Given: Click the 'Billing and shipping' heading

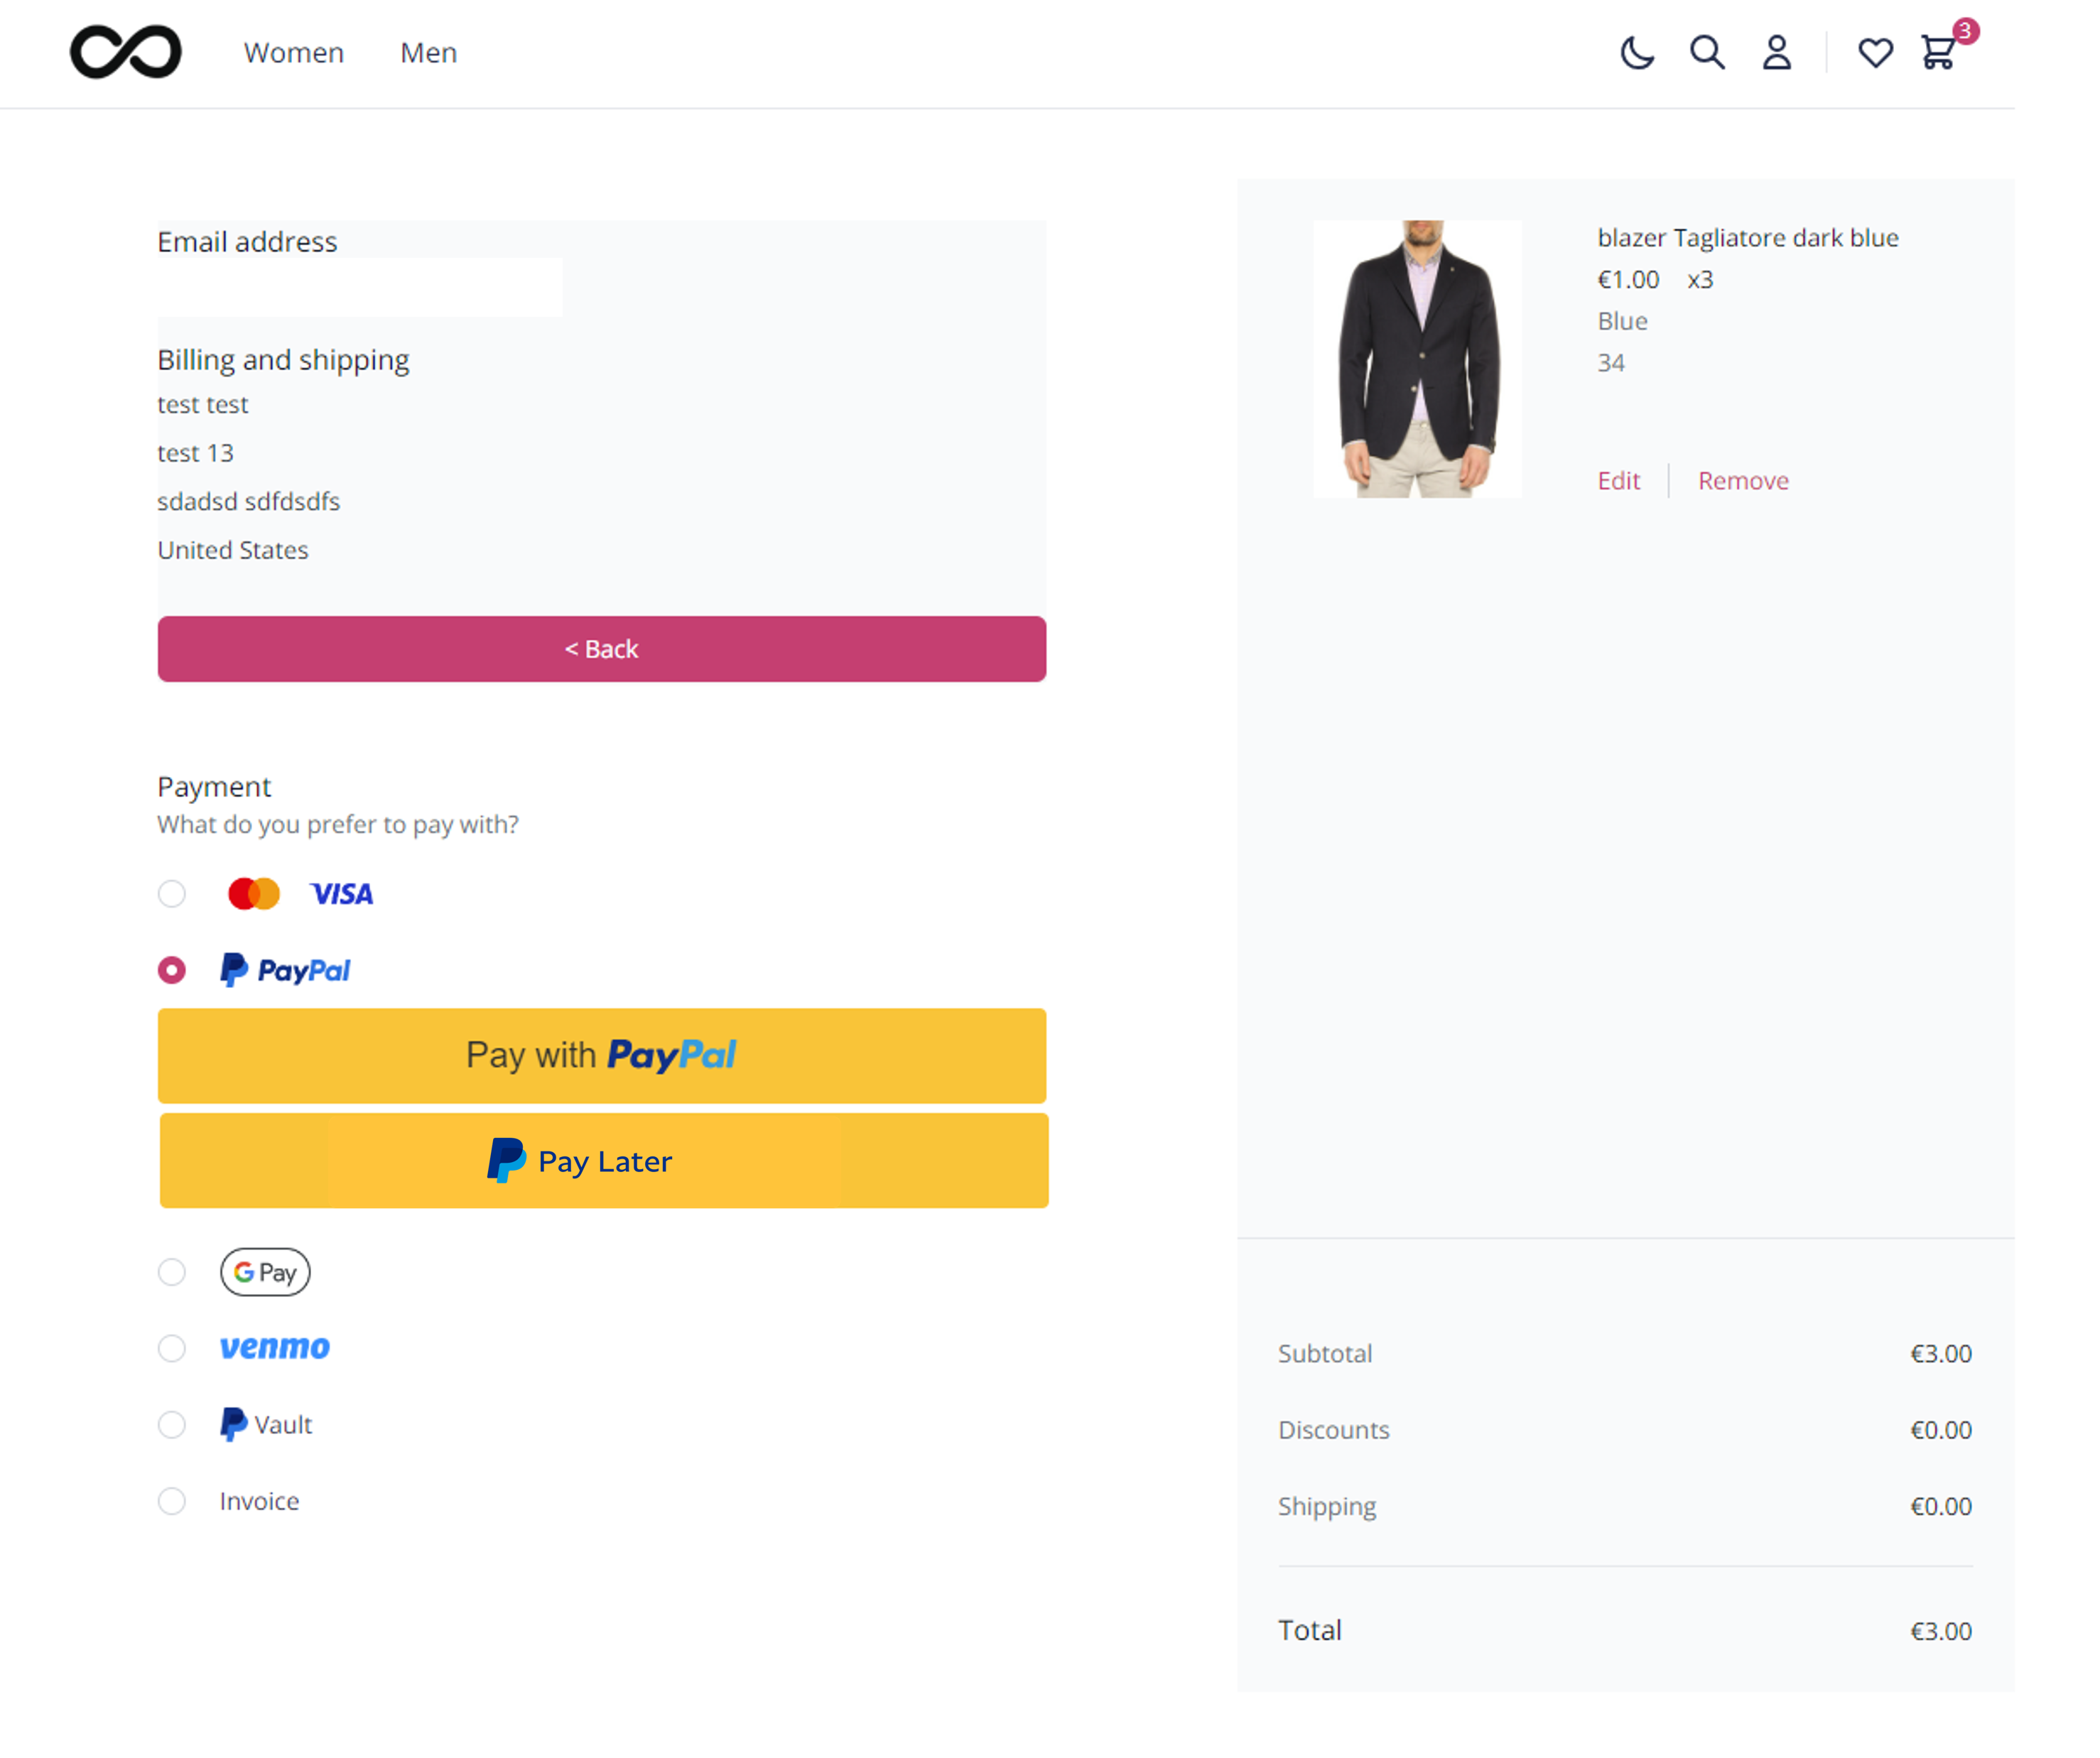Looking at the screenshot, I should point(283,360).
